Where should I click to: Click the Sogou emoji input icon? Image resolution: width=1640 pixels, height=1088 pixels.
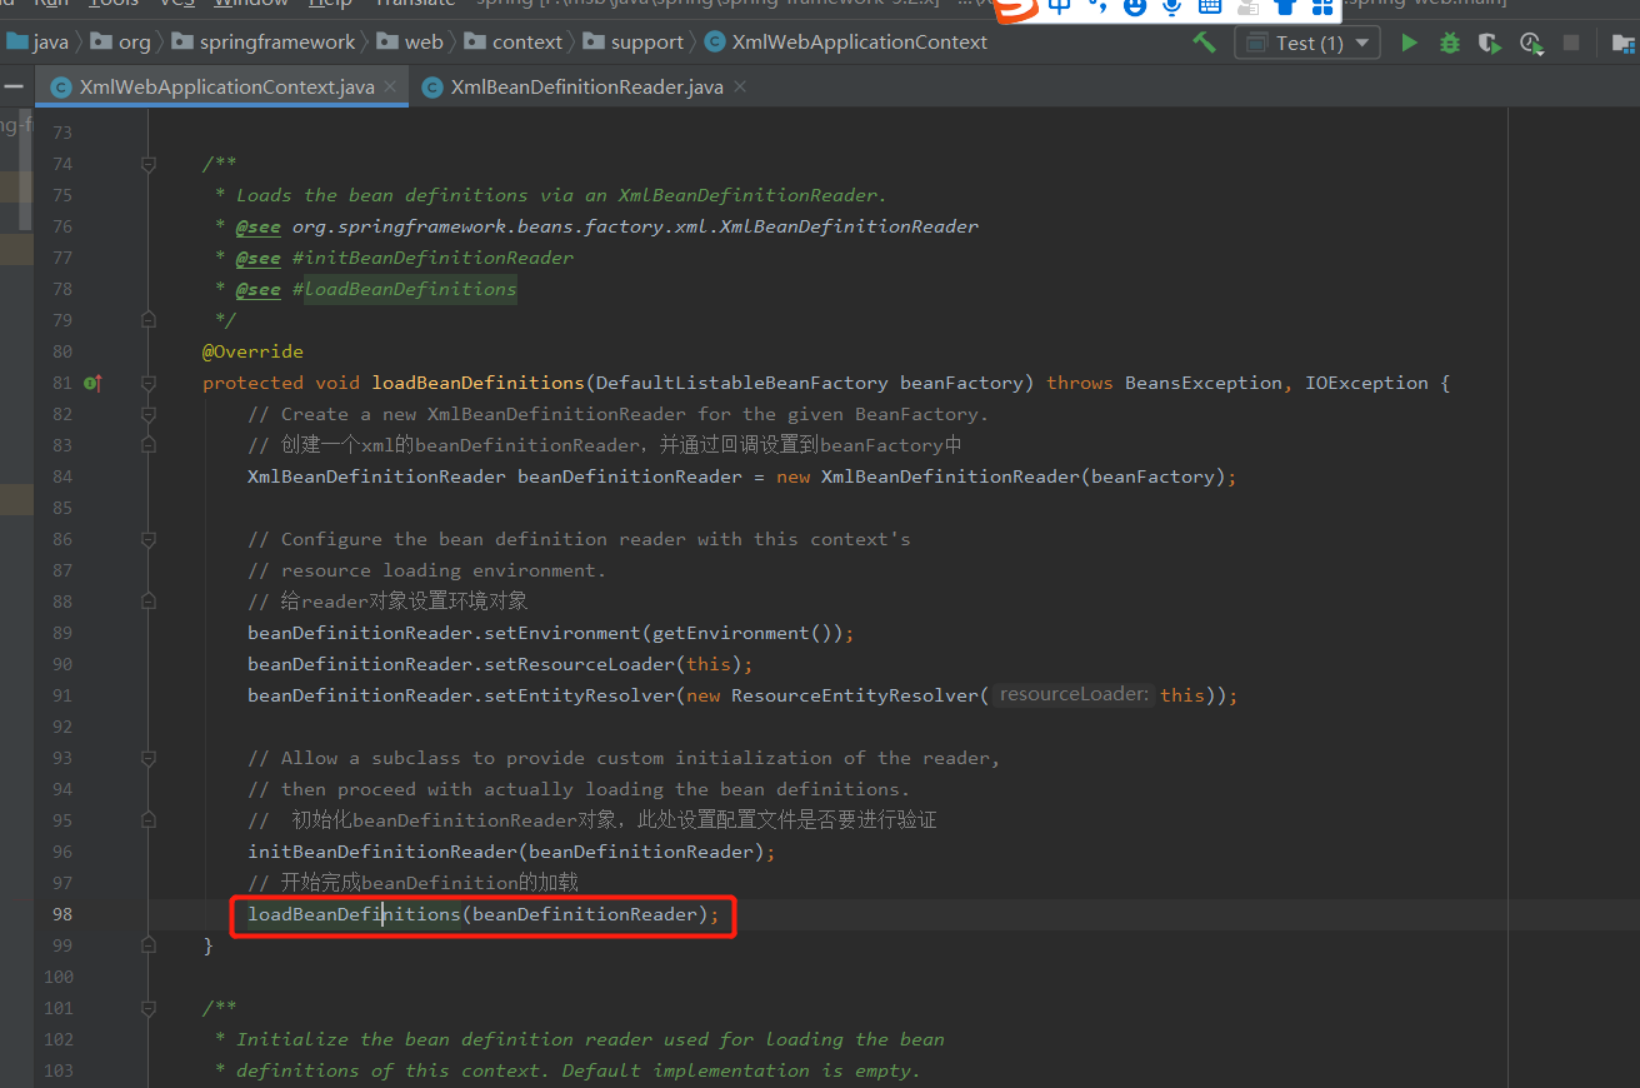1134,9
